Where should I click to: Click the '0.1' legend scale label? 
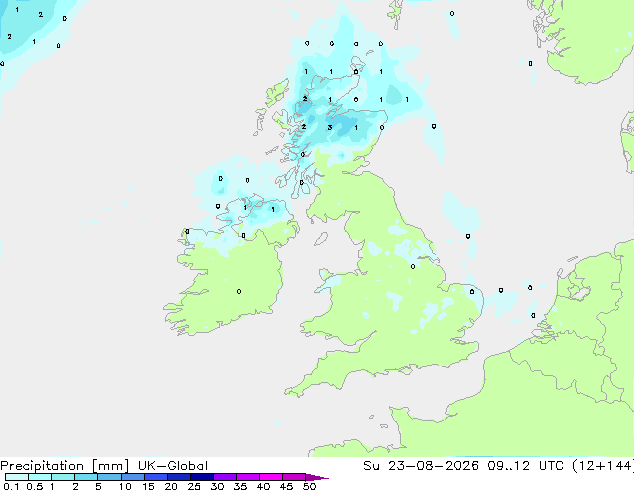coord(11,486)
